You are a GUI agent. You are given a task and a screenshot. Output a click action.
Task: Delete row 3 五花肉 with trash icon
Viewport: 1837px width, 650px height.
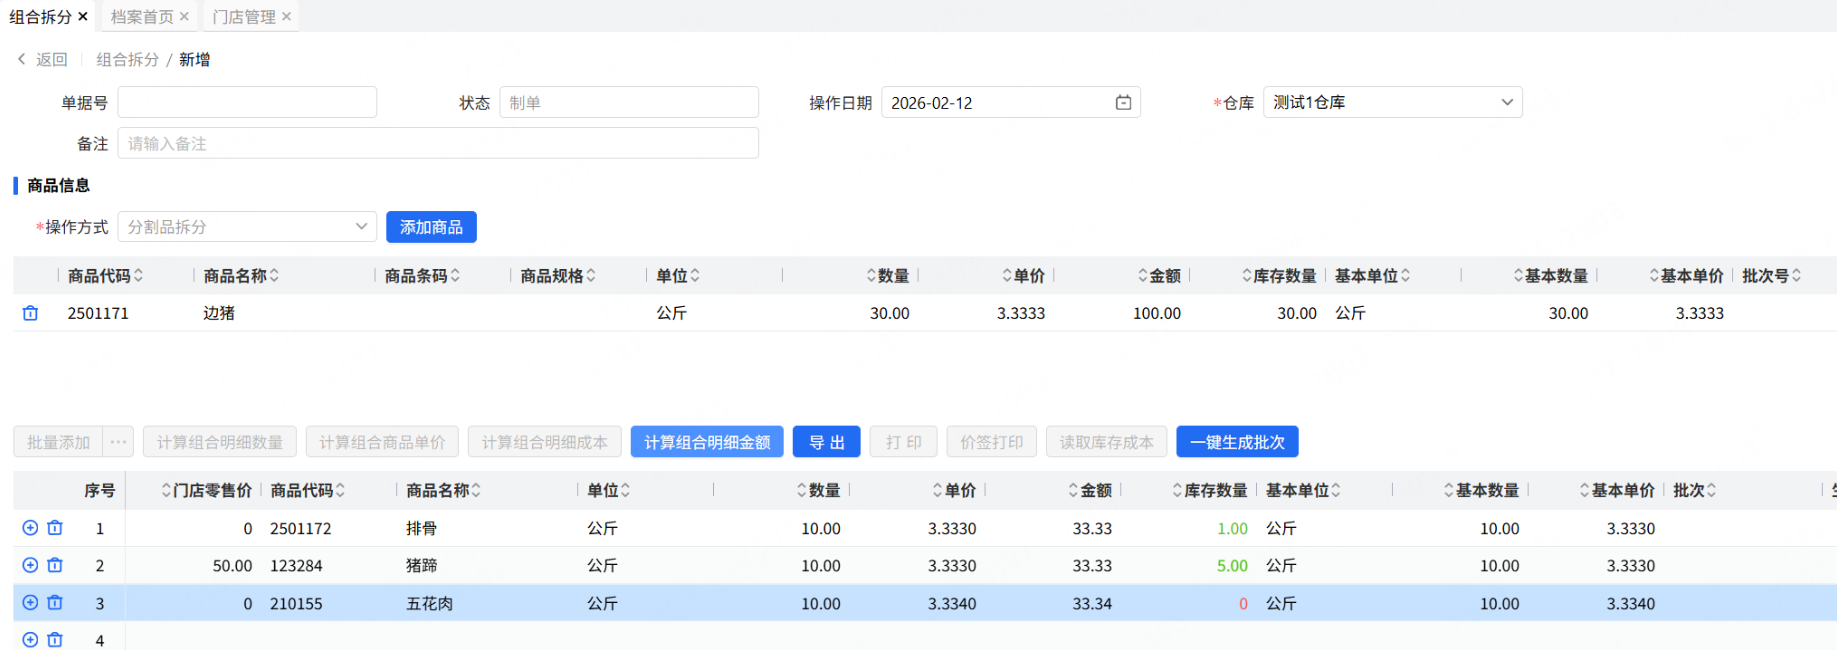point(55,603)
